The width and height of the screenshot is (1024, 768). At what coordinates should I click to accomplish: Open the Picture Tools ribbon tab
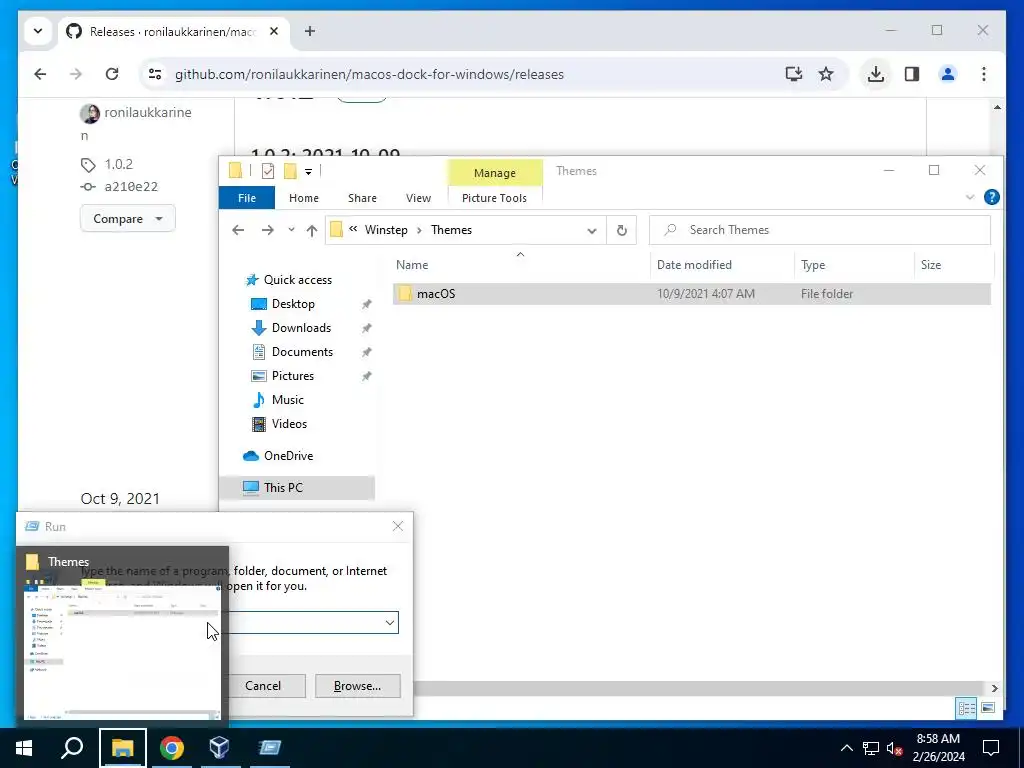494,198
